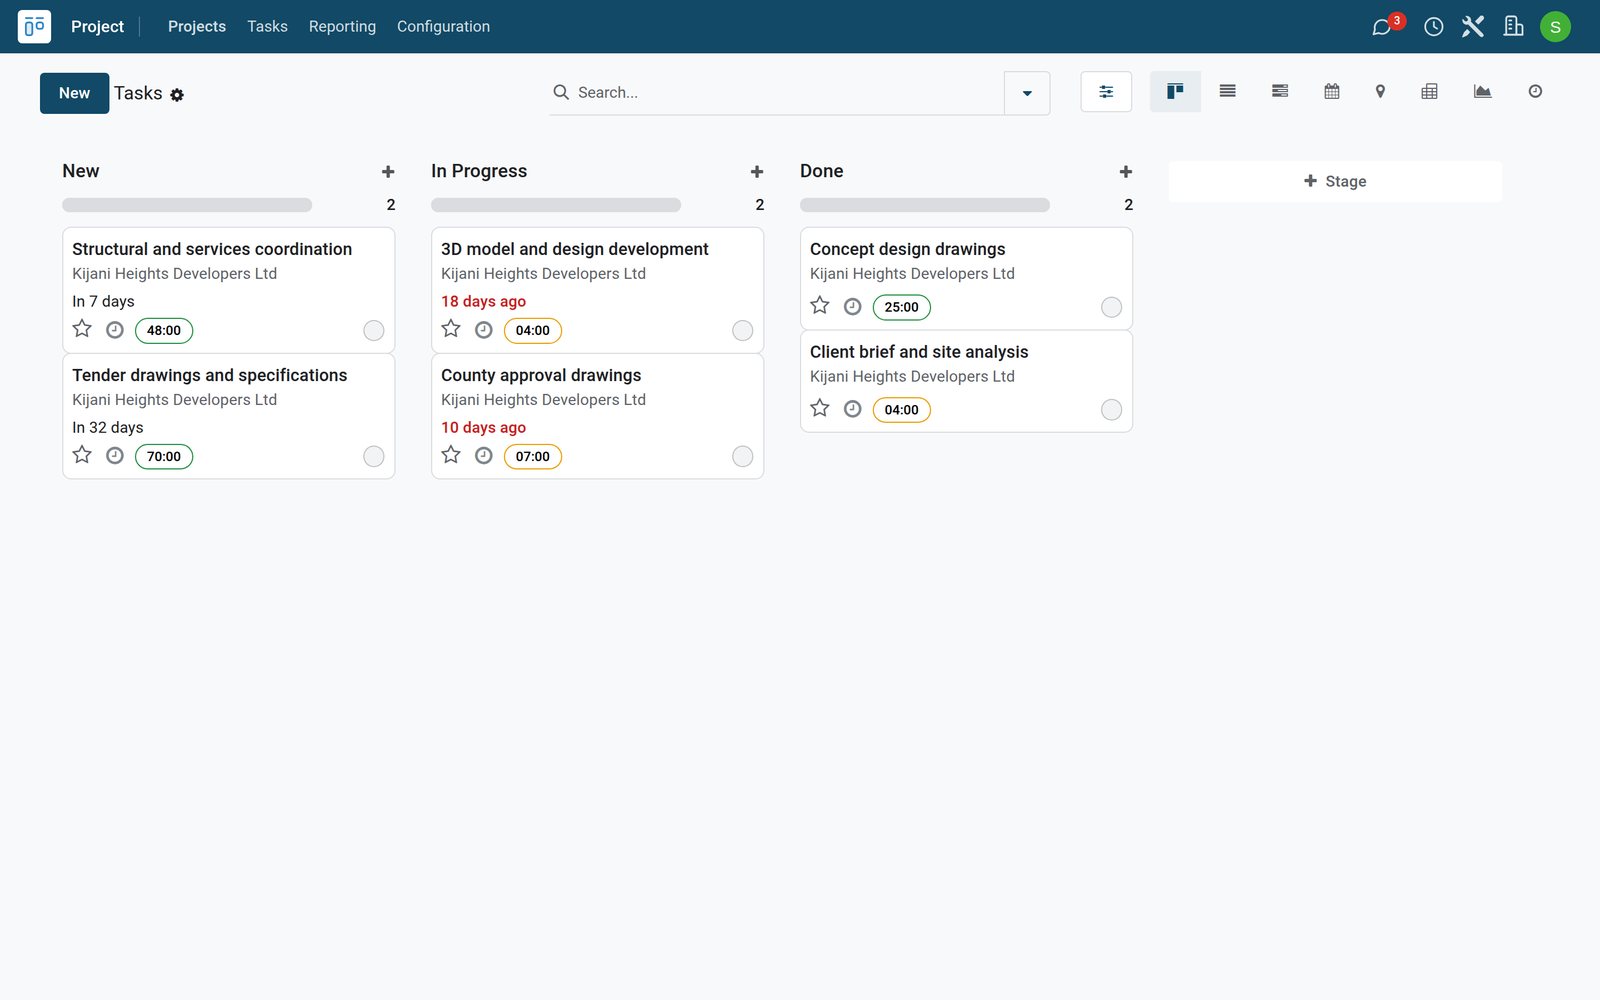Add a task in In Progress column
The image size is (1600, 1000).
point(757,172)
